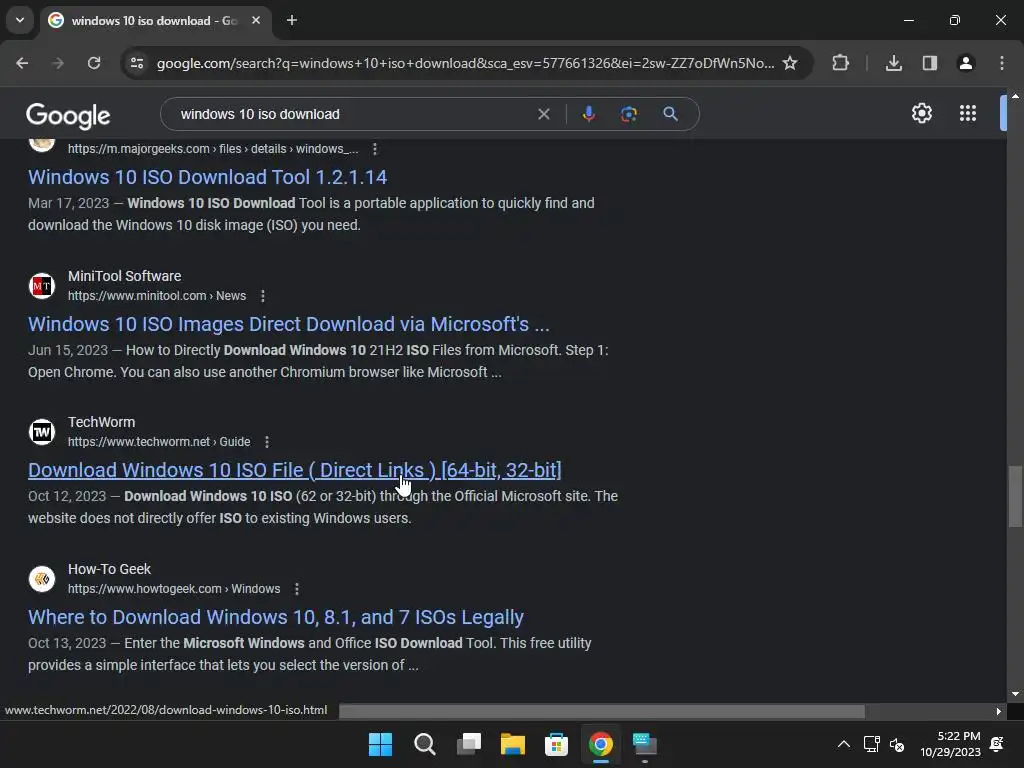Open Windows 10 ISO Download Tool 1.2.1.14 link
This screenshot has width=1024, height=768.
[x=208, y=177]
